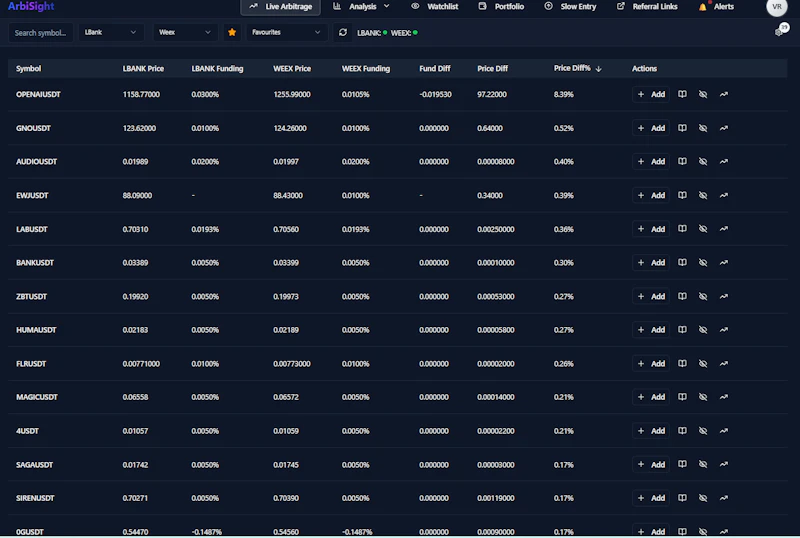
Task: Expand the Analysis menu chevron
Action: 387,6
